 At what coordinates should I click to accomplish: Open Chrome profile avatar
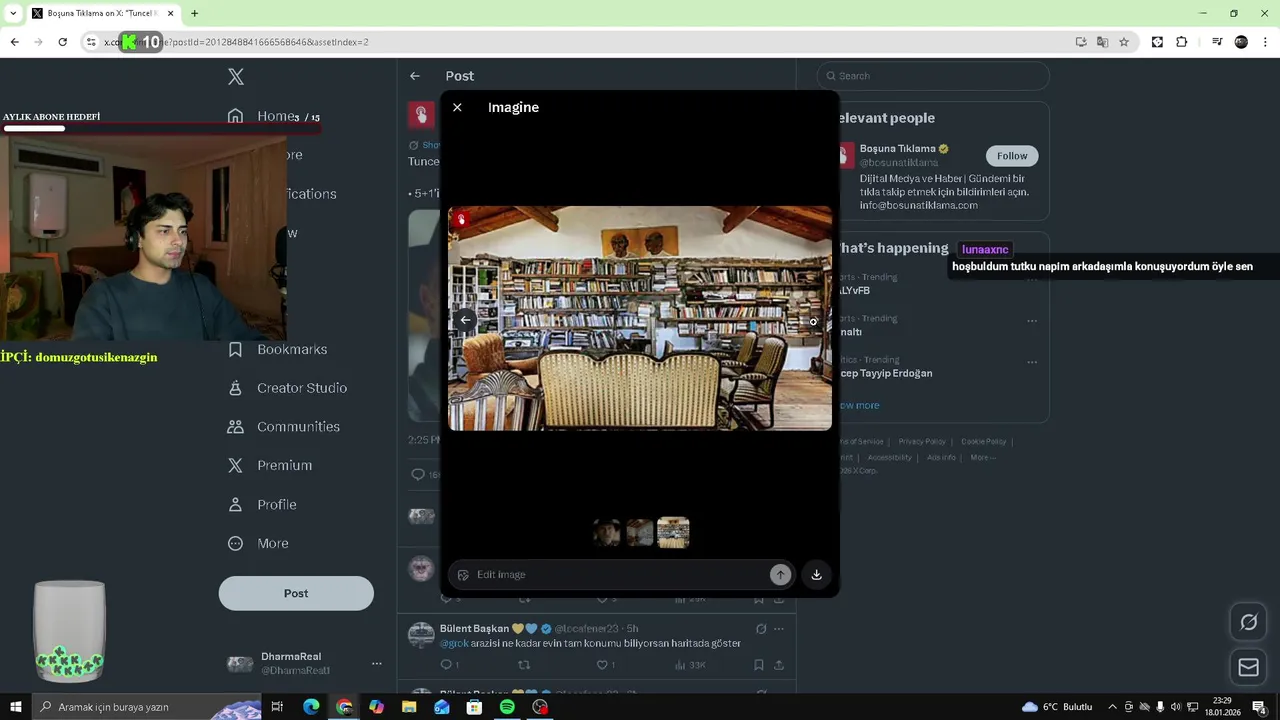(x=1241, y=42)
